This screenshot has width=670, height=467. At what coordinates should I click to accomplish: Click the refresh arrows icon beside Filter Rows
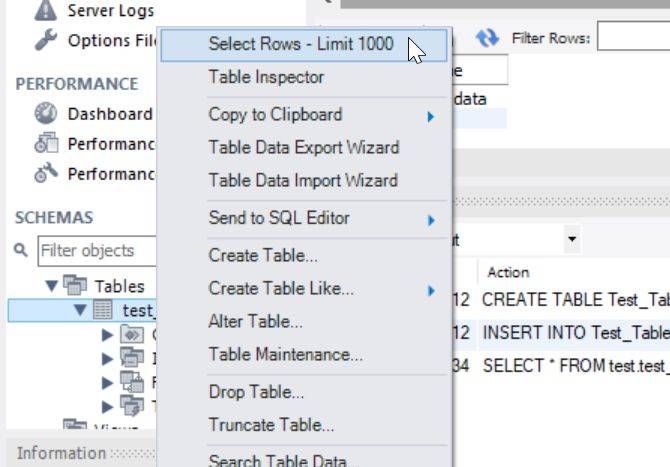[487, 38]
